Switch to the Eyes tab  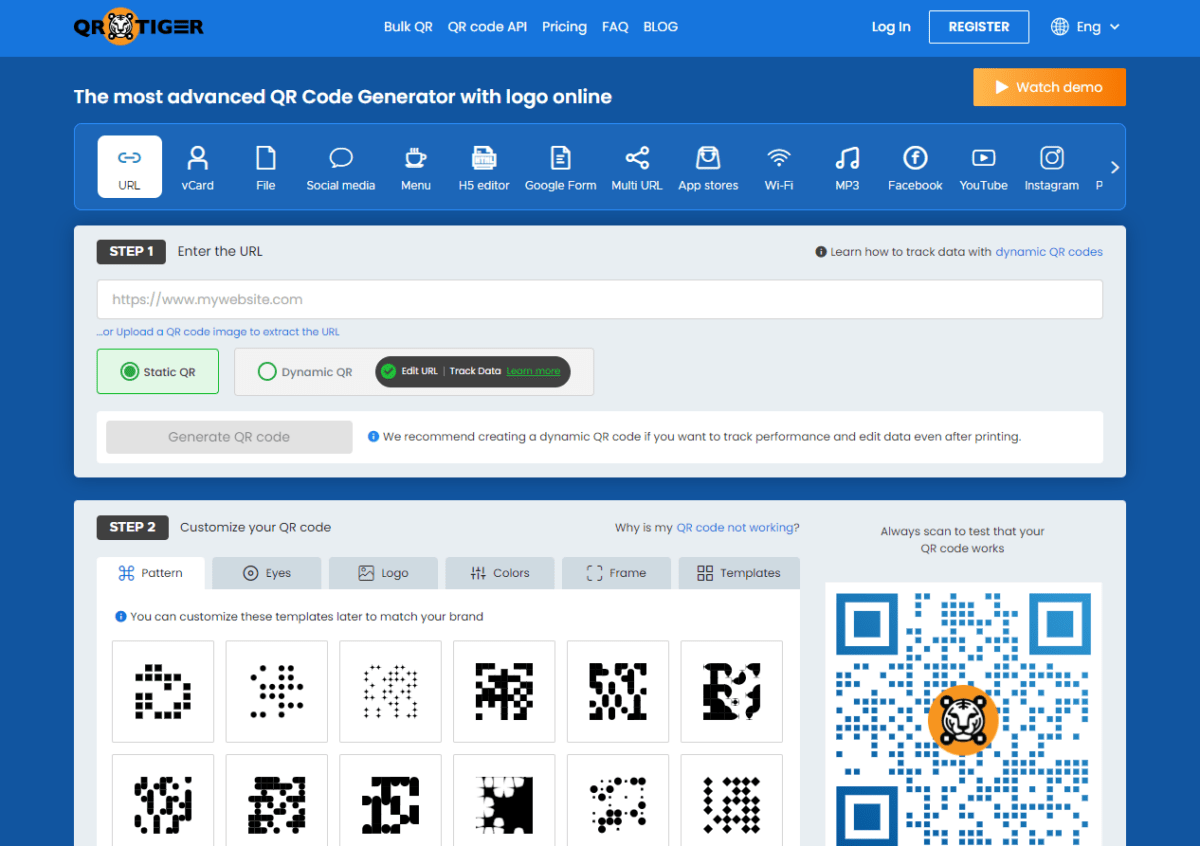click(x=266, y=572)
